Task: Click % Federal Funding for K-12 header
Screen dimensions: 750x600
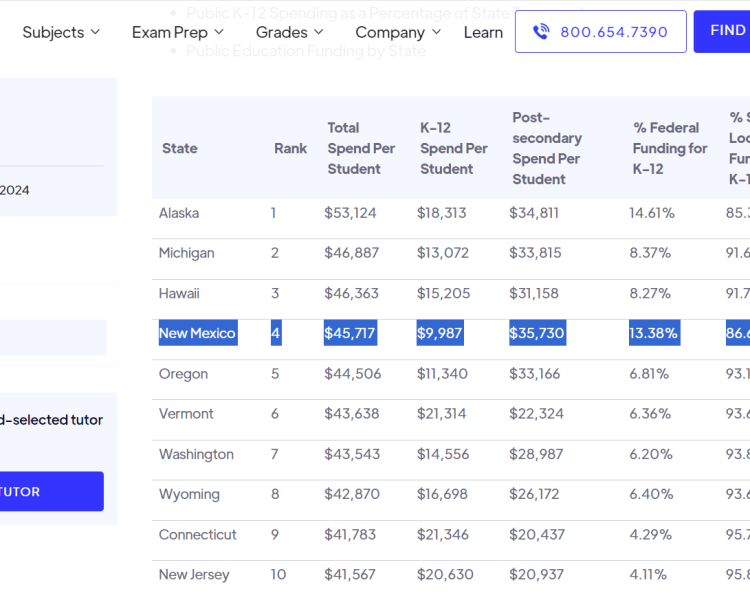Action: [x=669, y=148]
